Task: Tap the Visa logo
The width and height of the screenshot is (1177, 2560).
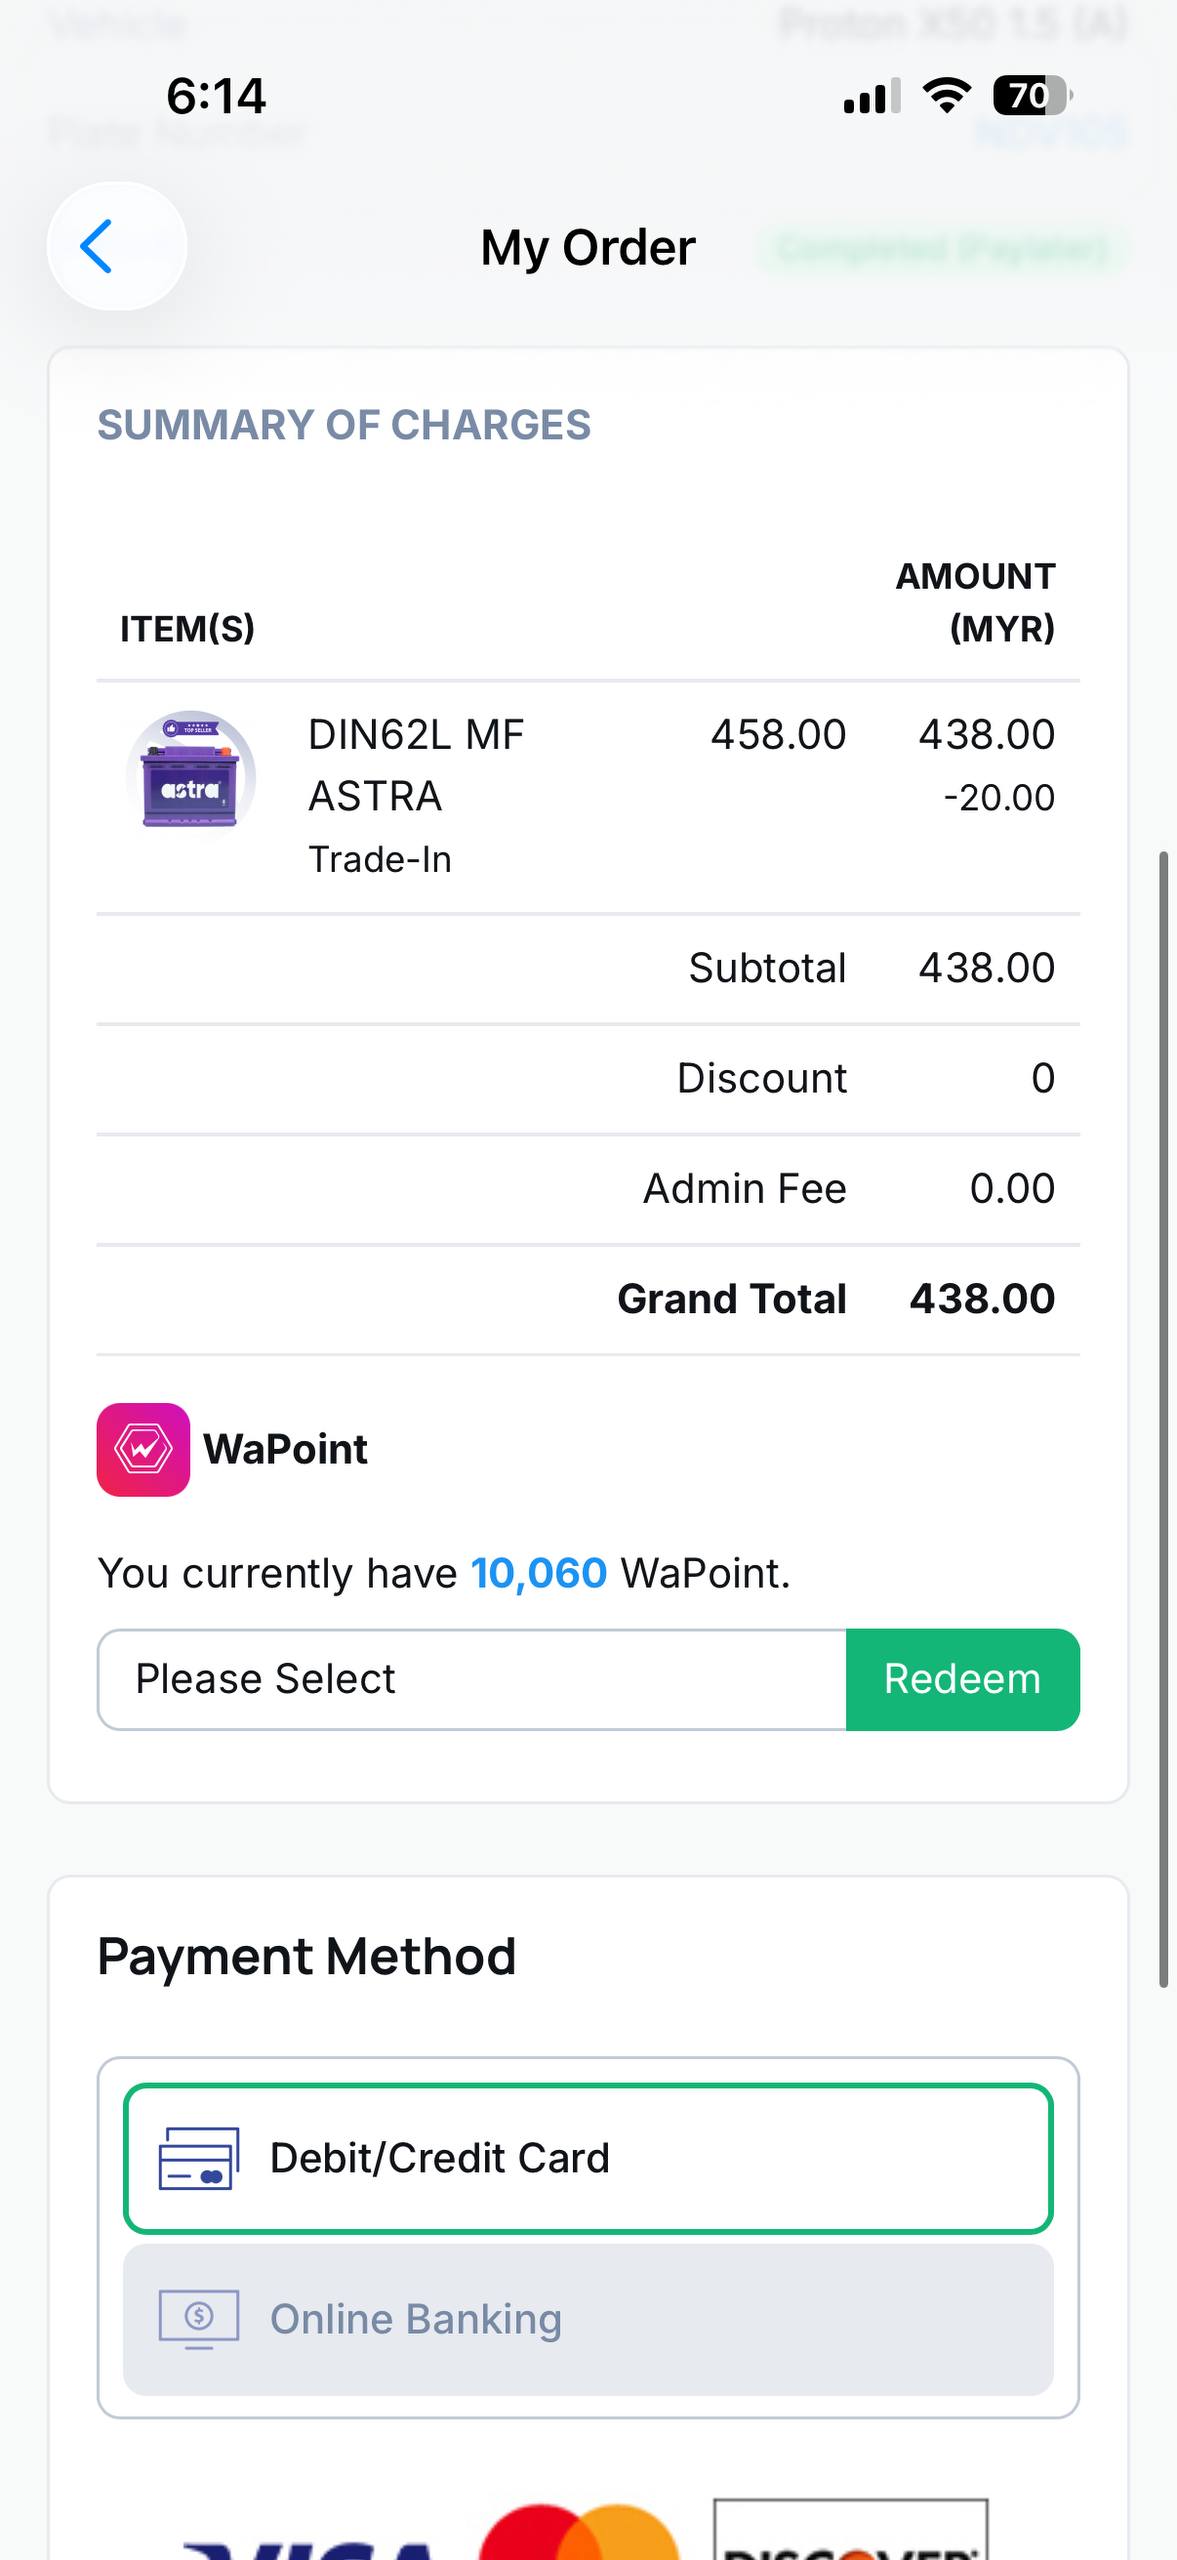Action: pos(310,2545)
